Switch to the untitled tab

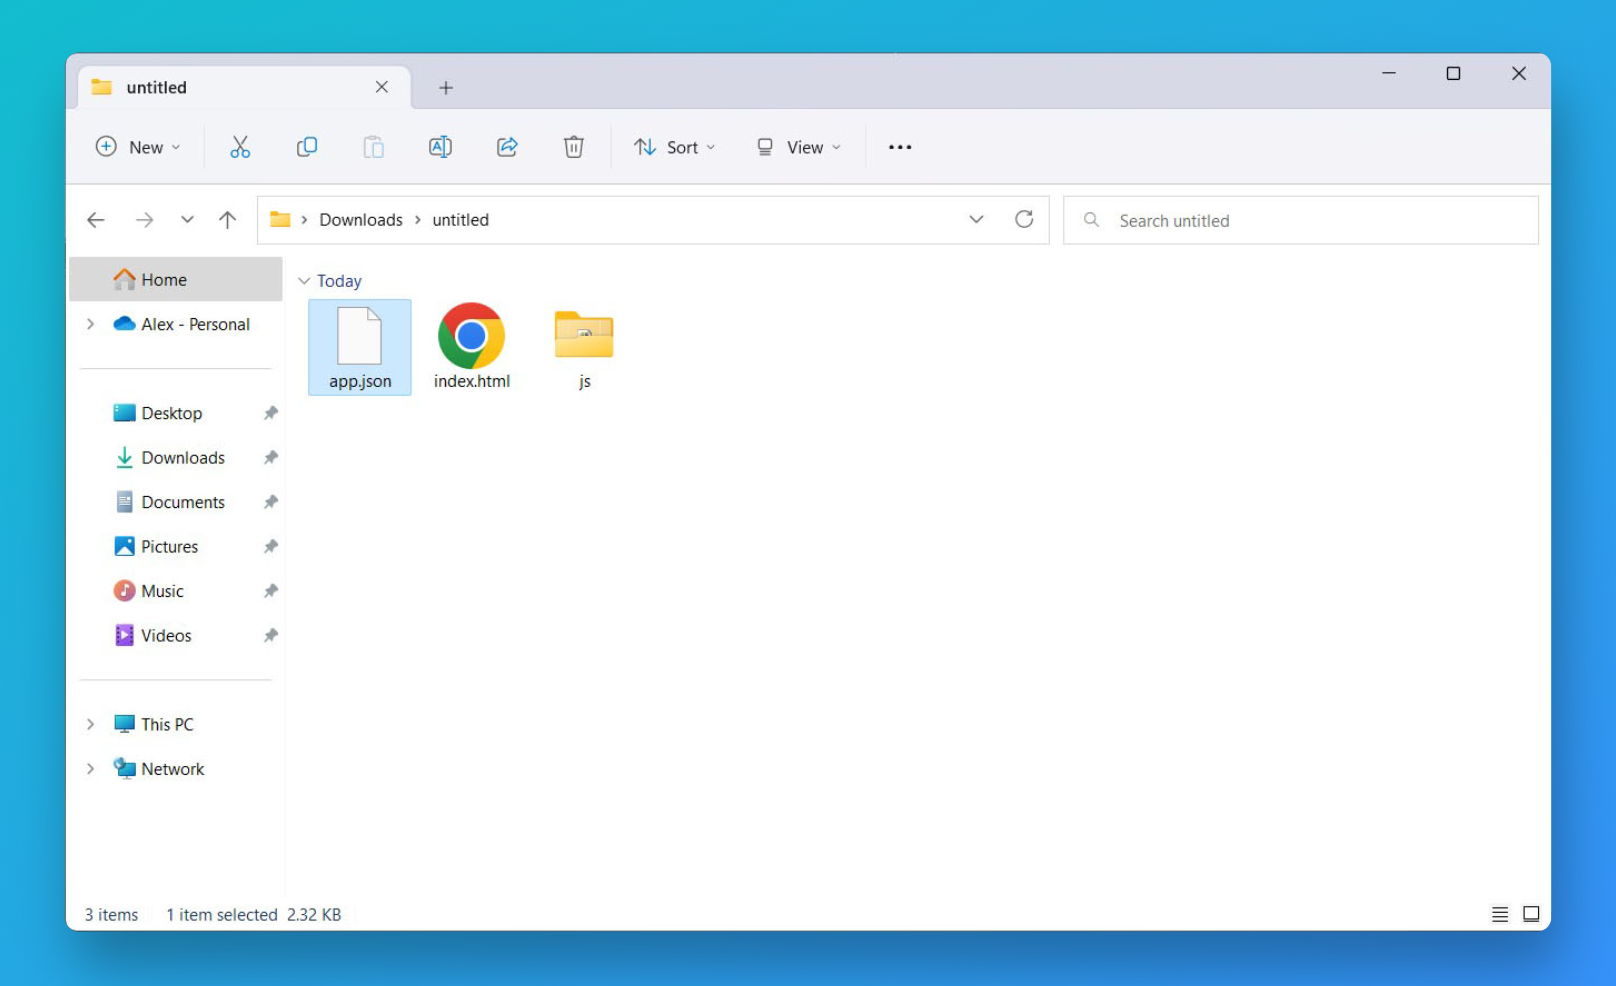click(x=199, y=87)
